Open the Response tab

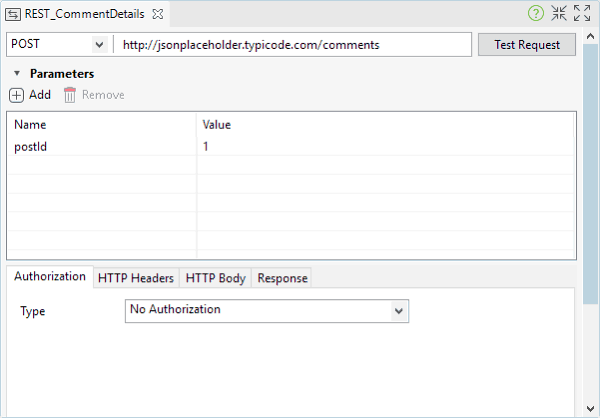click(282, 278)
